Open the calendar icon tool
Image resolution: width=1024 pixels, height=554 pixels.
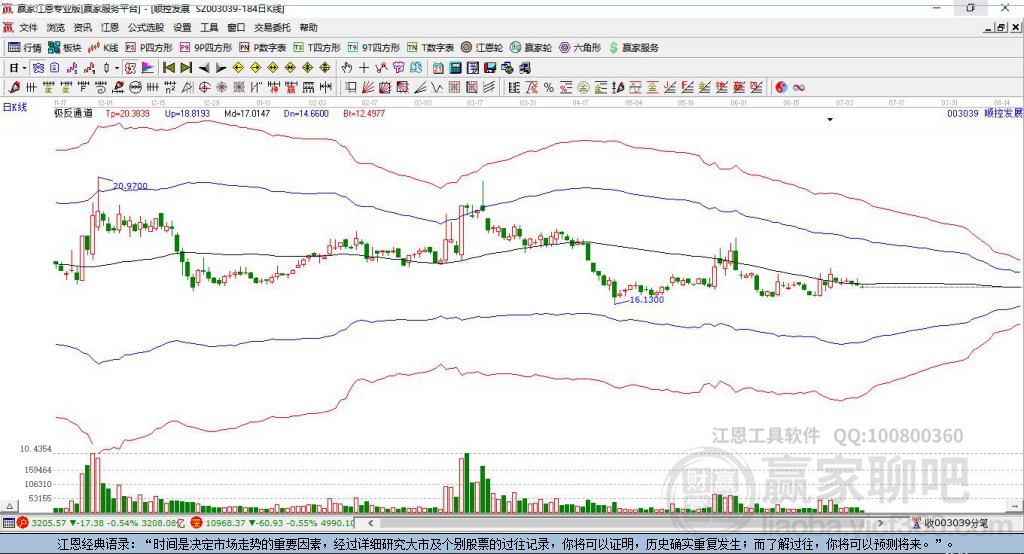tap(438, 68)
